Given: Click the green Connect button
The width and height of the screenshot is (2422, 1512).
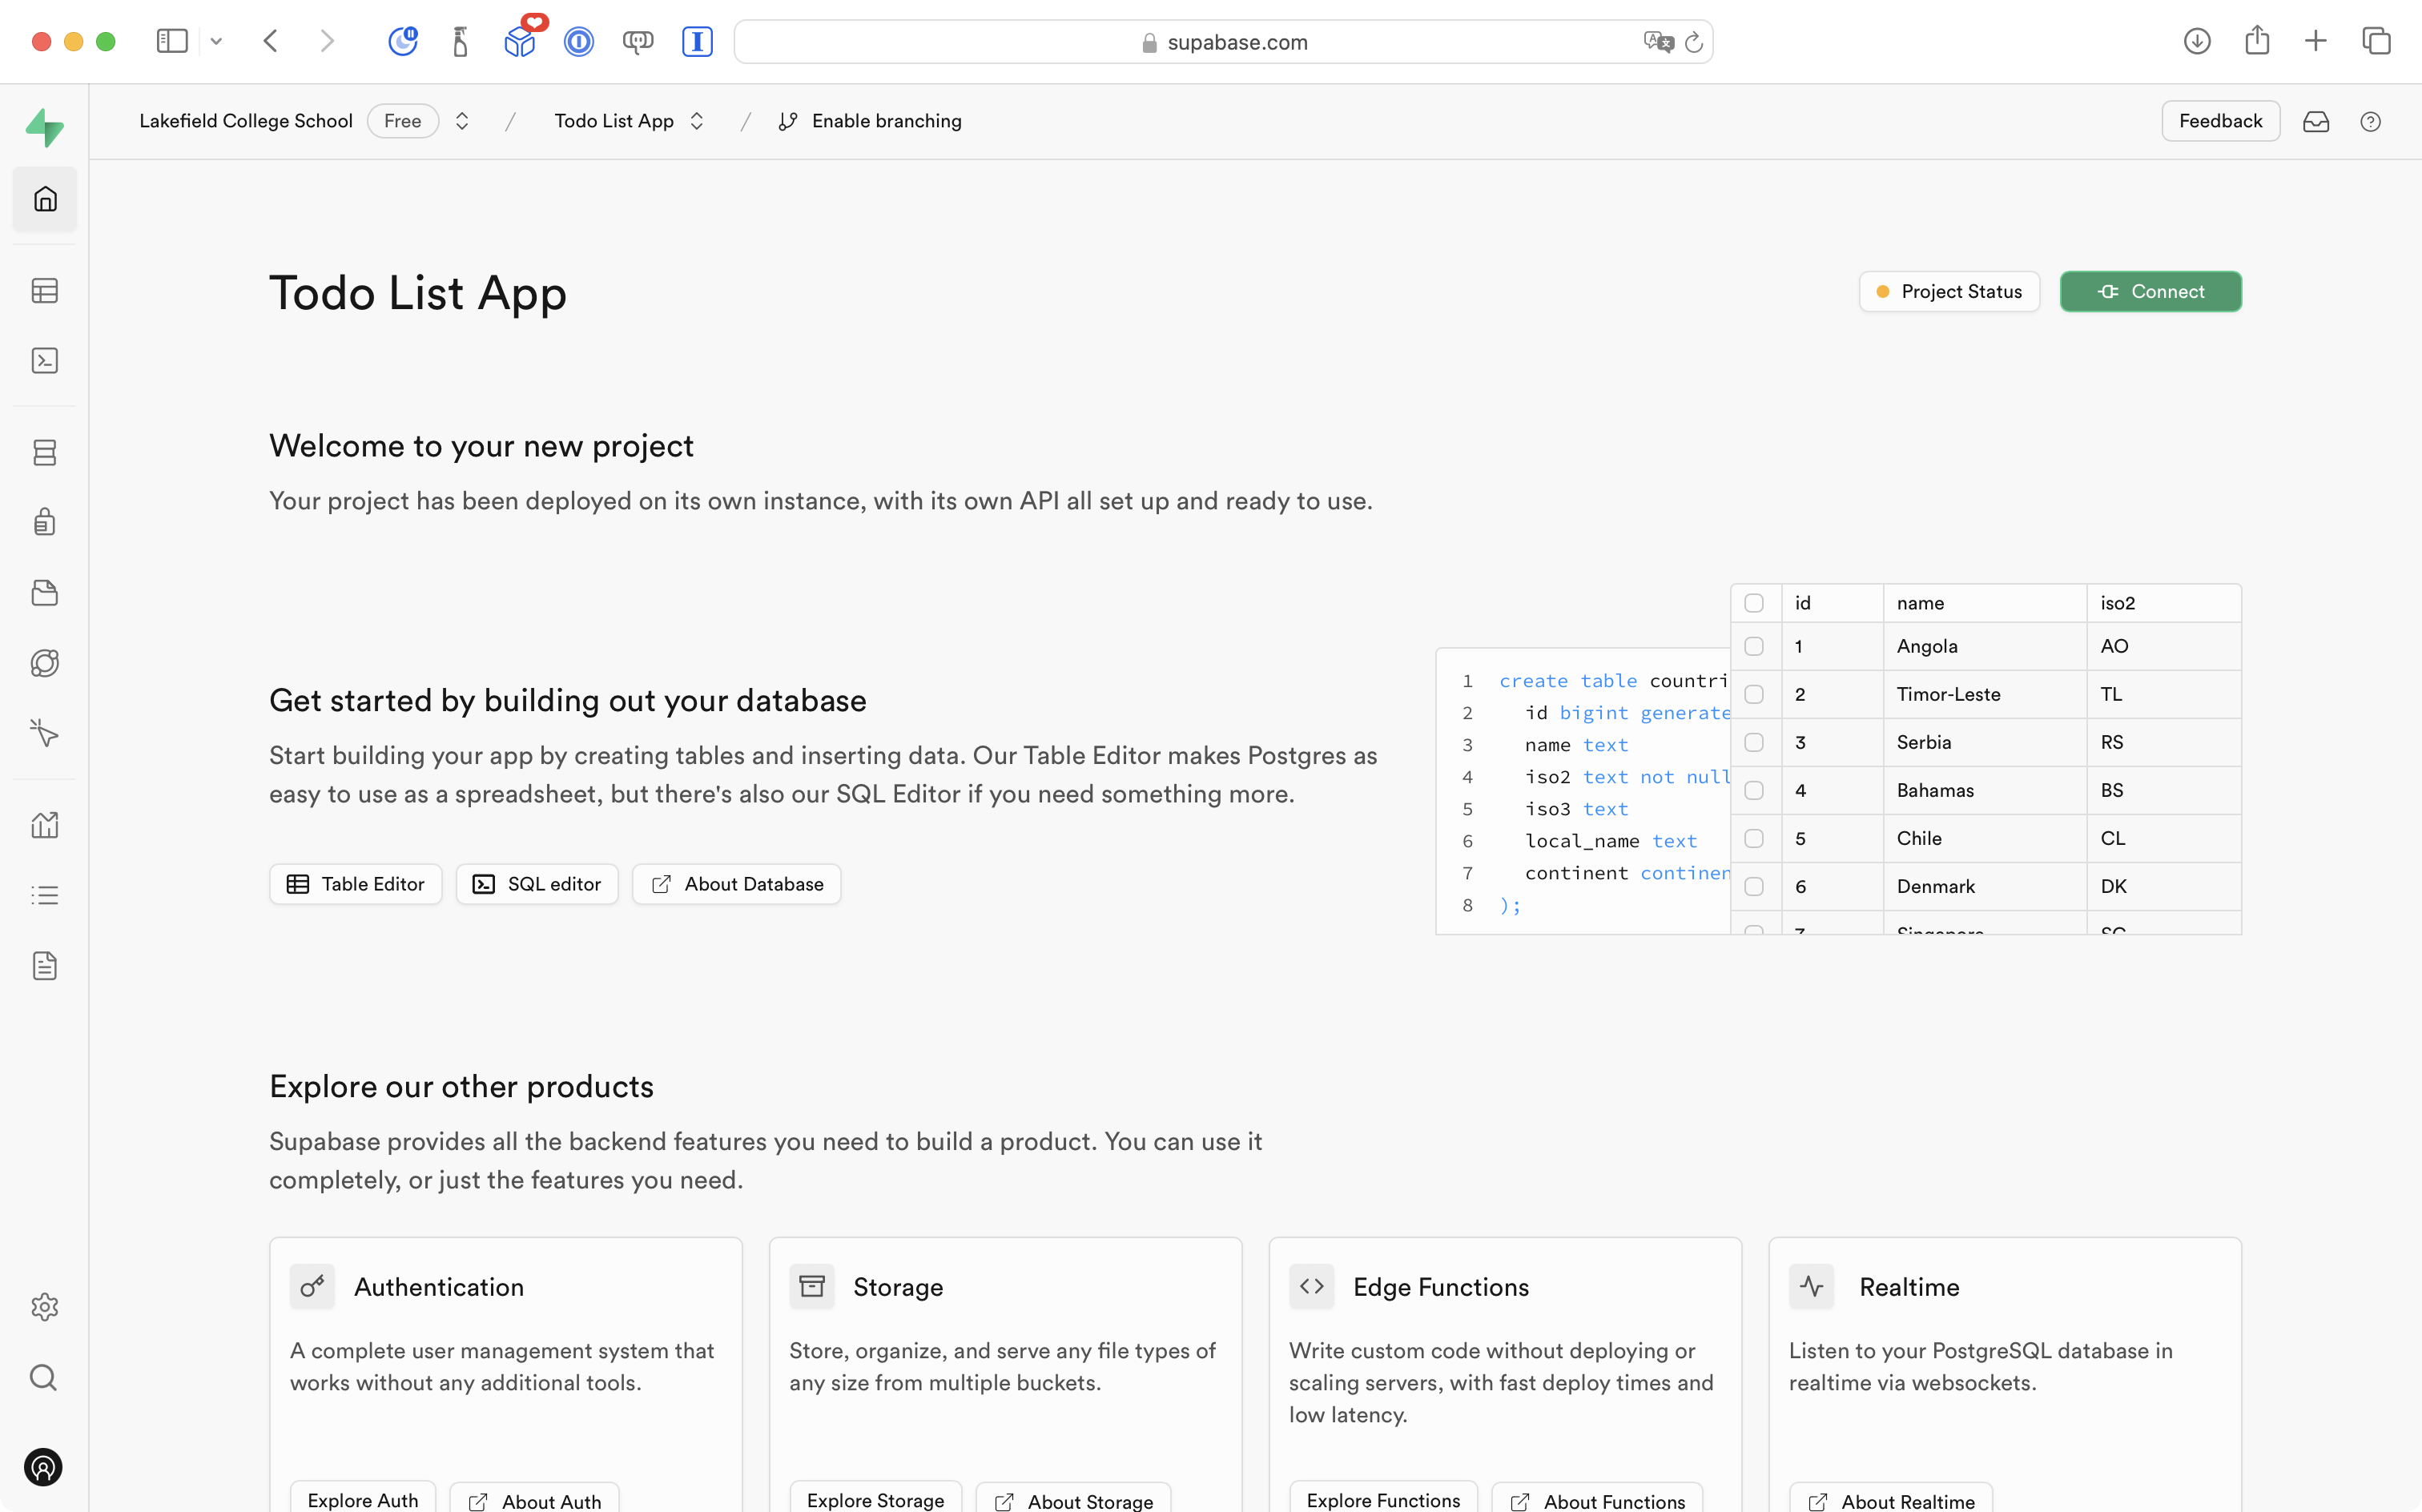Looking at the screenshot, I should [x=2150, y=292].
